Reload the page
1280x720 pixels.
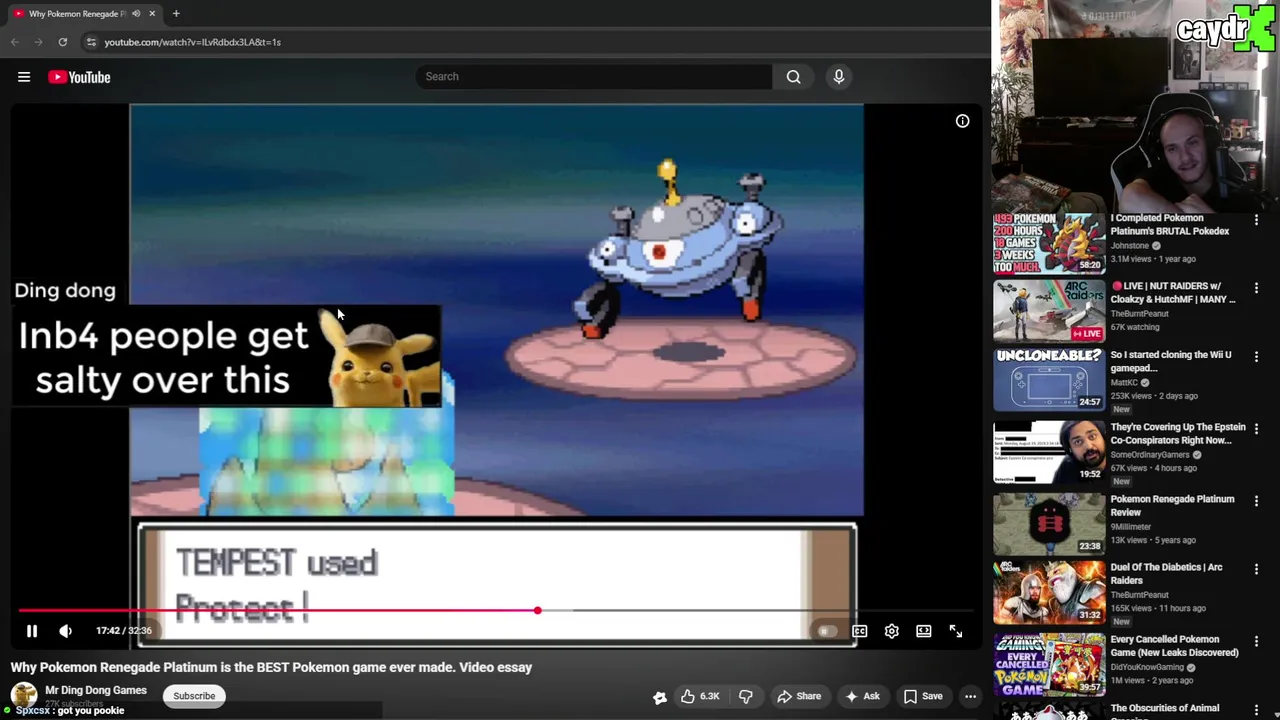click(62, 42)
